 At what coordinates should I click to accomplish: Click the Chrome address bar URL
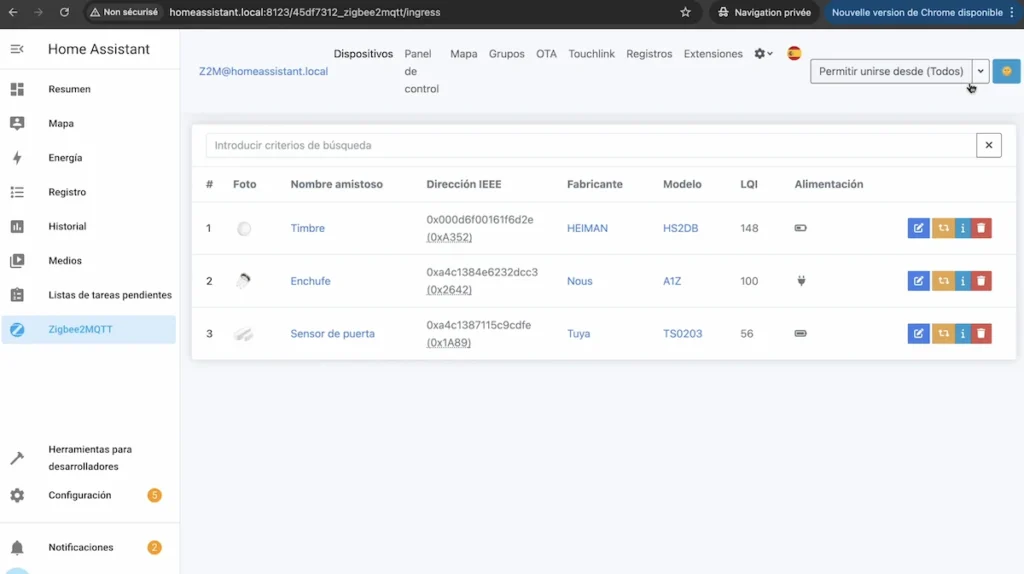[x=304, y=12]
